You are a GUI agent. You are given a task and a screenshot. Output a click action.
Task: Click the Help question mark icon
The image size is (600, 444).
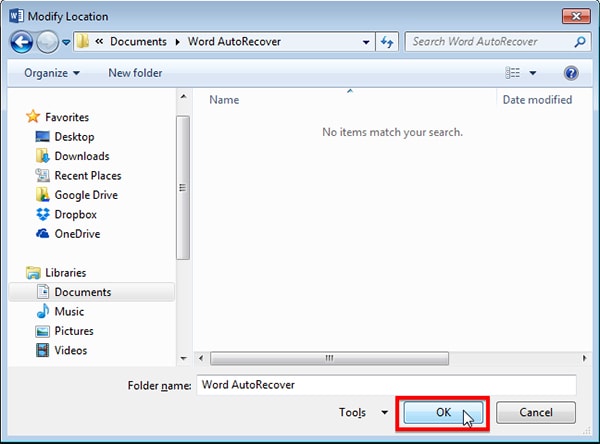(571, 73)
